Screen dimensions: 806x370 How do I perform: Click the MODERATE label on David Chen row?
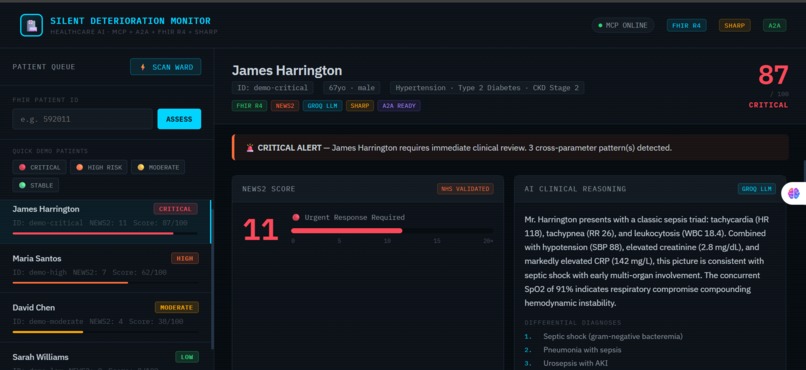(x=177, y=308)
